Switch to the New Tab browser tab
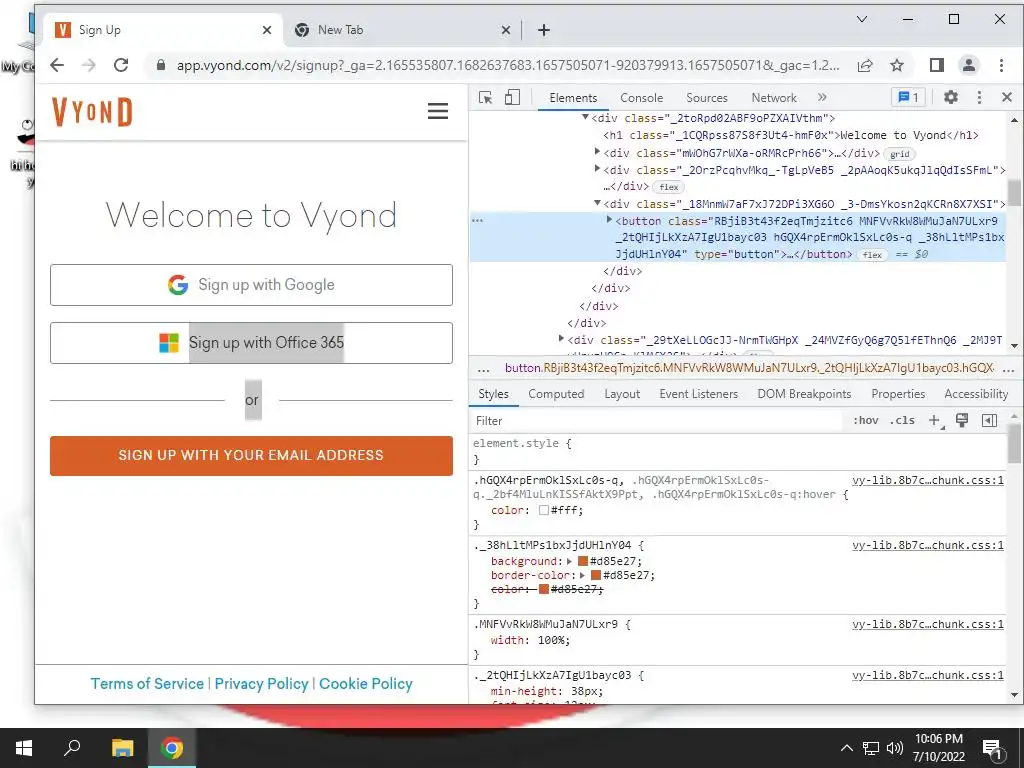The width and height of the screenshot is (1024, 768). pyautogui.click(x=402, y=30)
